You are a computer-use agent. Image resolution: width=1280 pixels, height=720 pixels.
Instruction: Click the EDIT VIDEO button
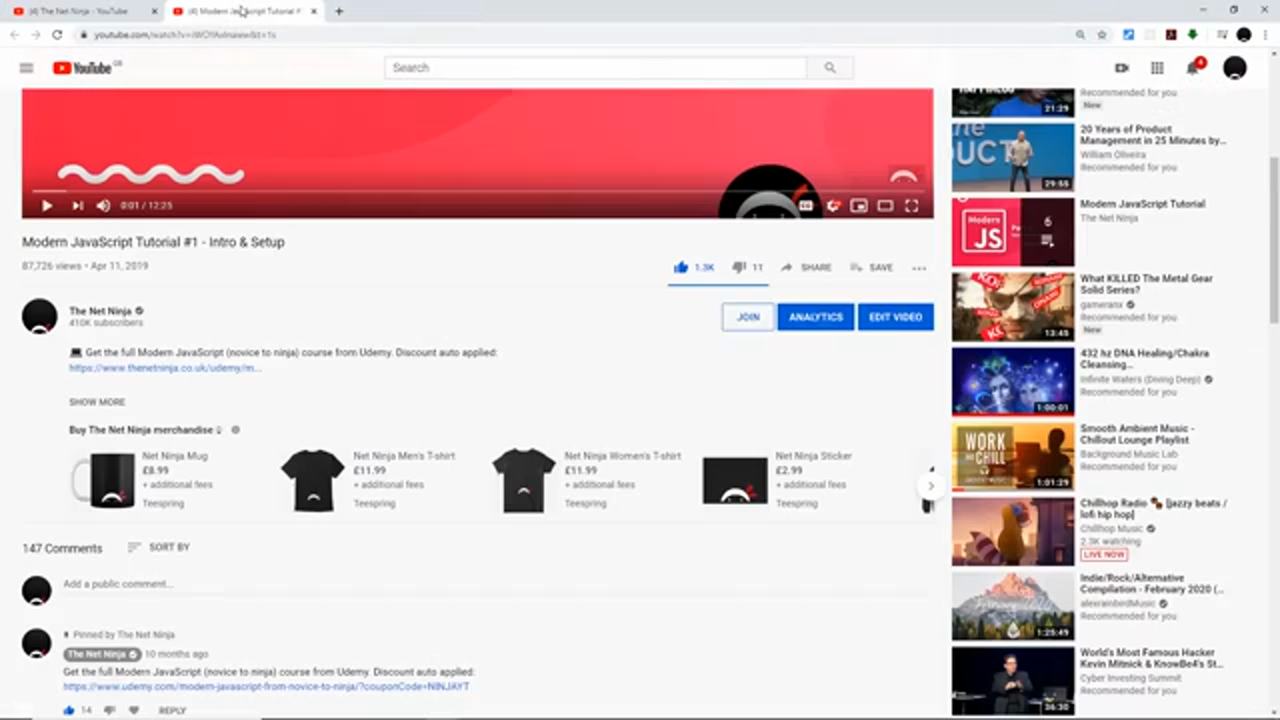(895, 317)
